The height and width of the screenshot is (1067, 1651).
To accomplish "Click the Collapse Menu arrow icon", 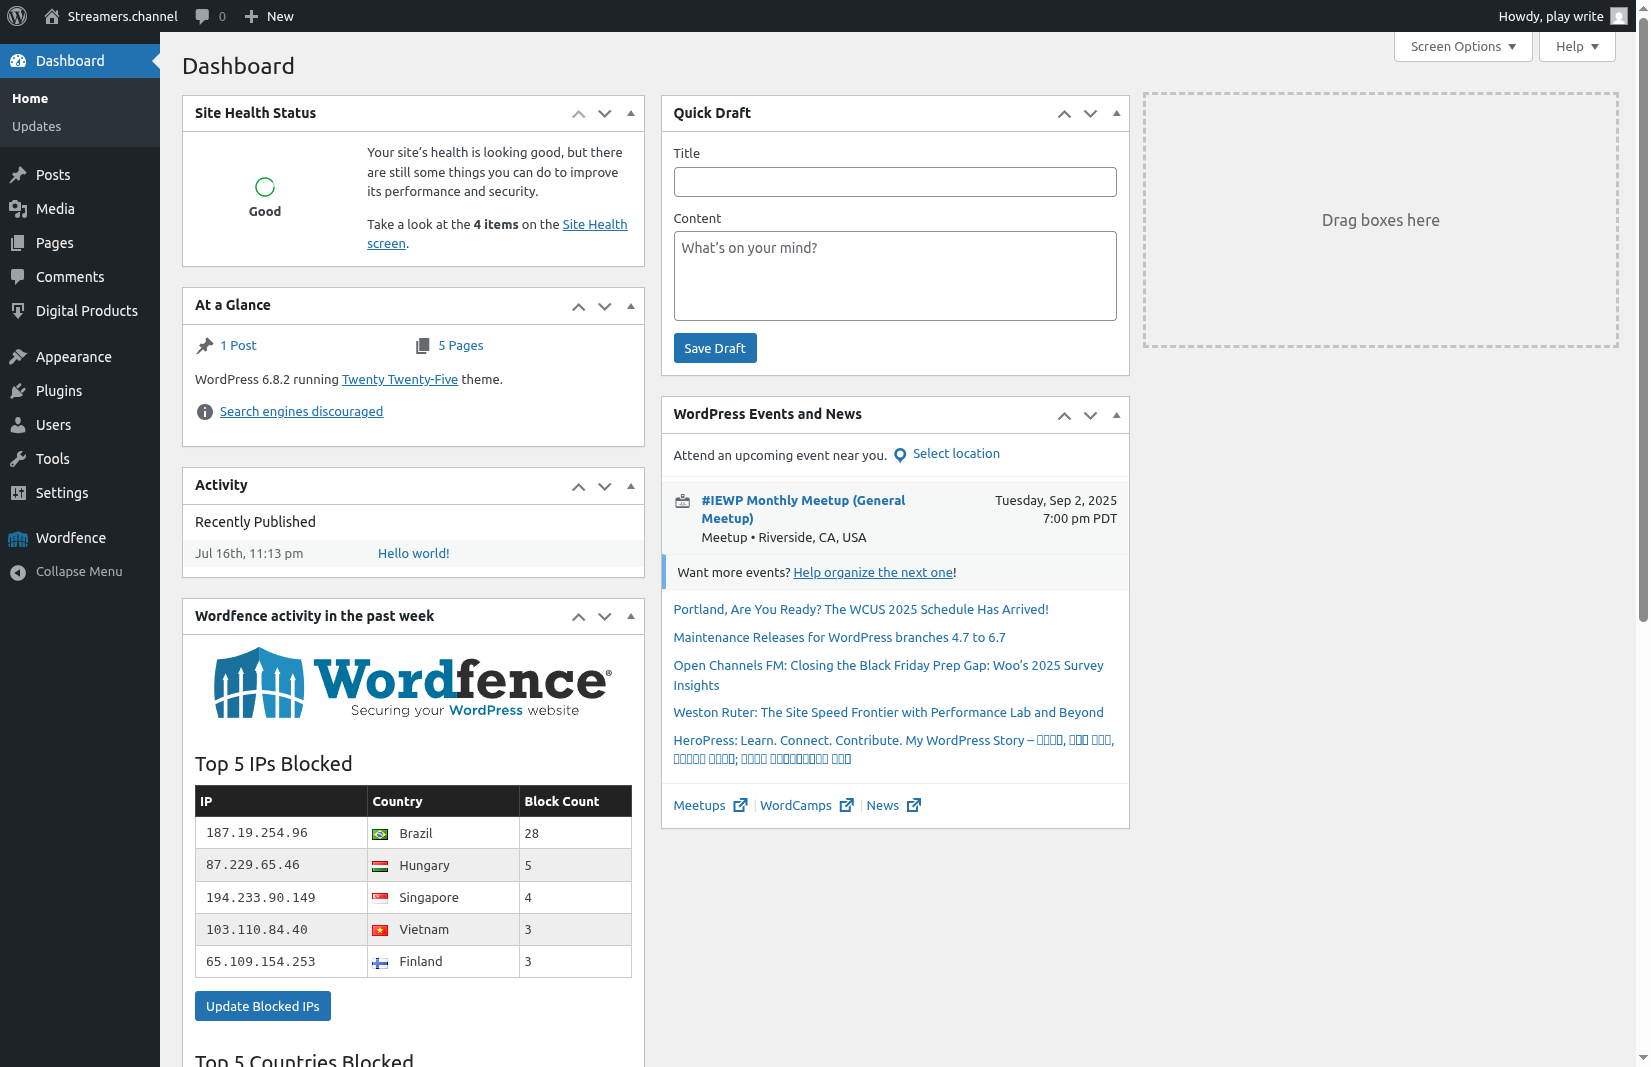I will 18,573.
